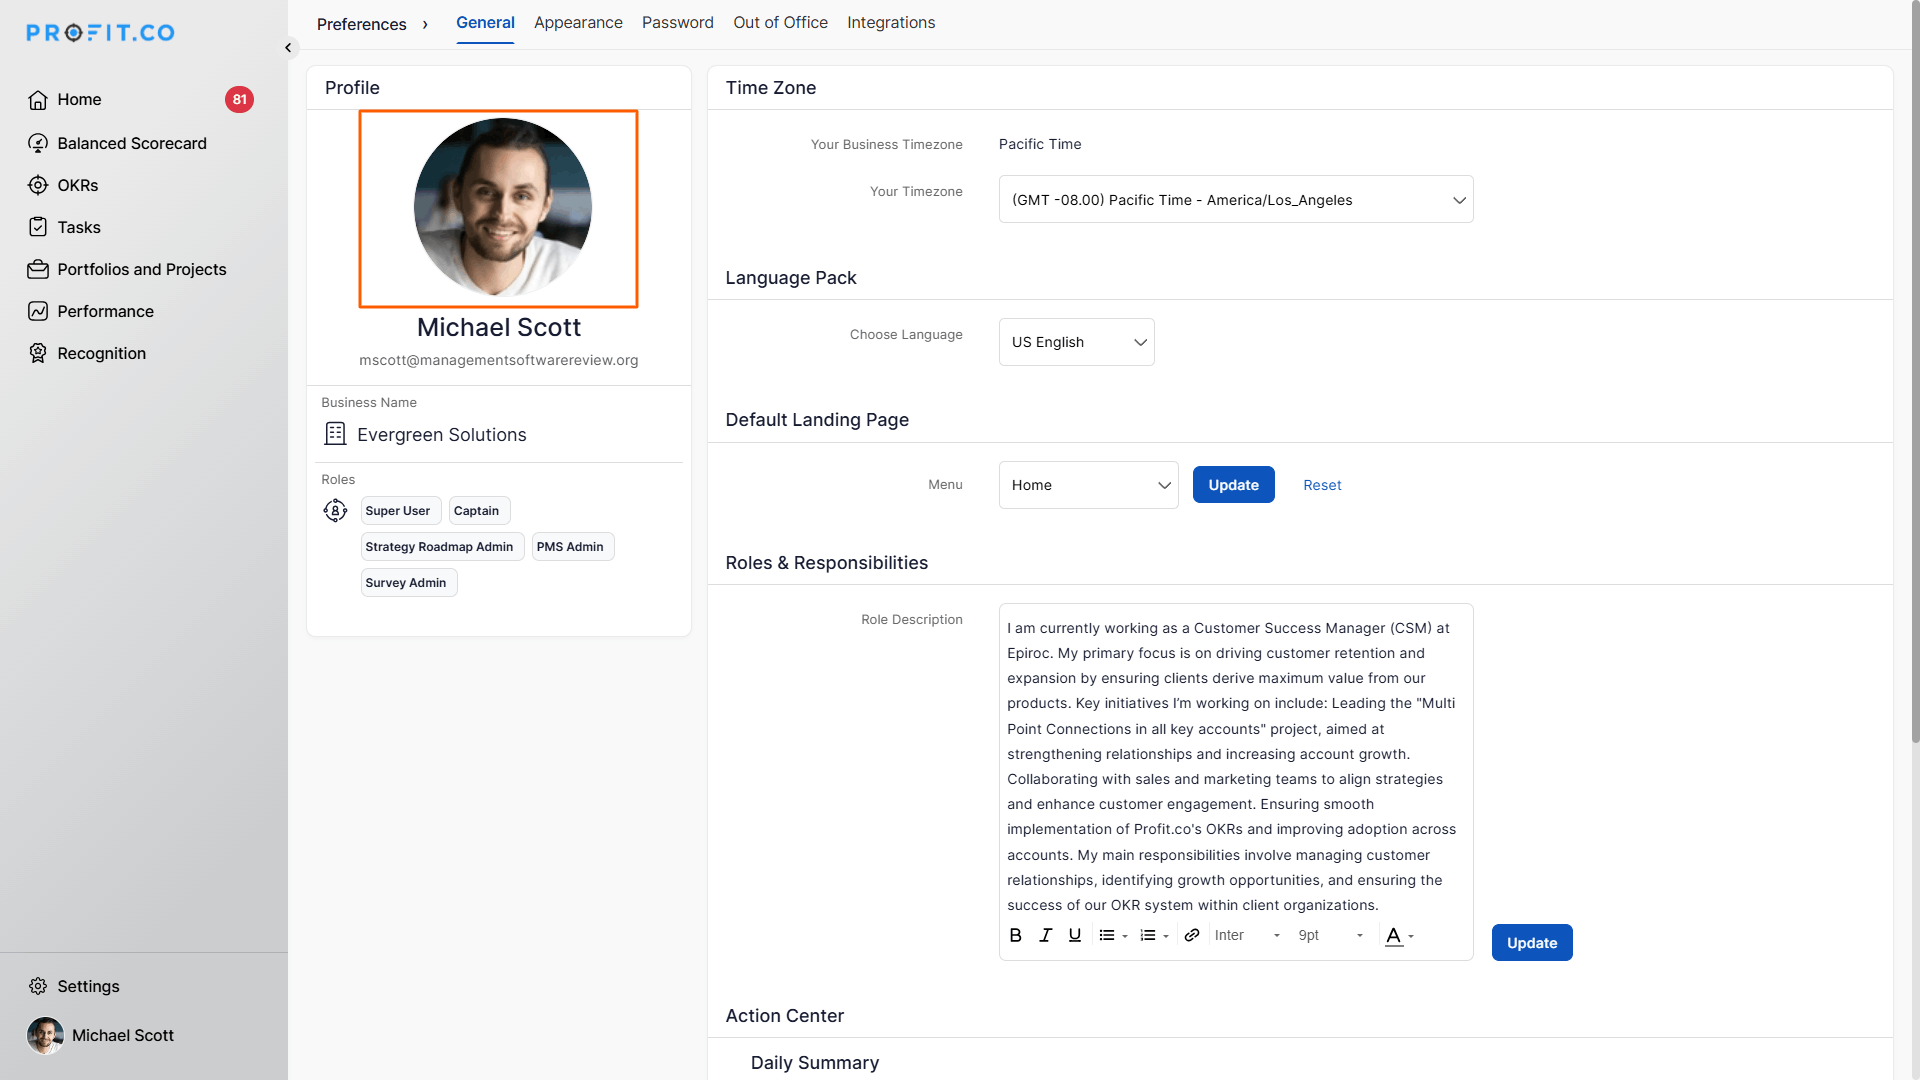Insert a link using the link icon

[1192, 935]
